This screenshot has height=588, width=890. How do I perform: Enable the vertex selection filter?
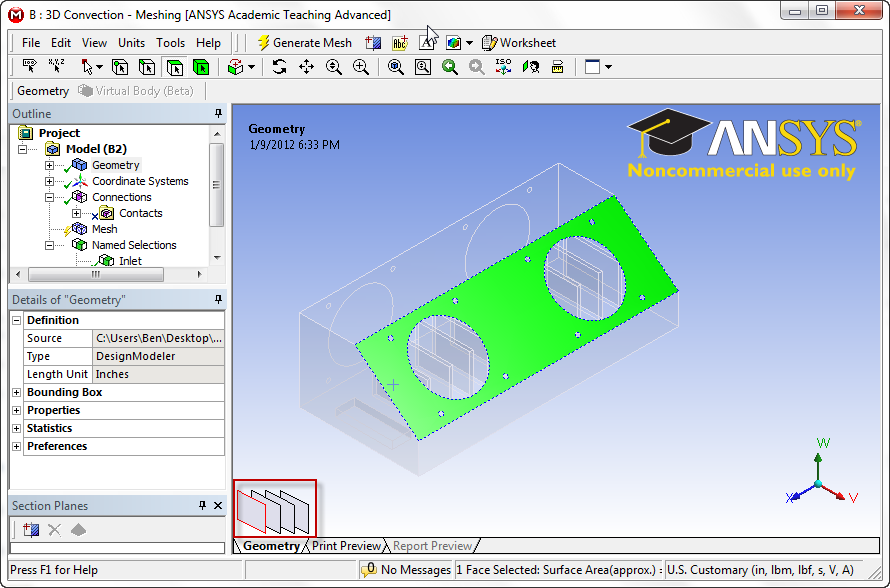[120, 67]
